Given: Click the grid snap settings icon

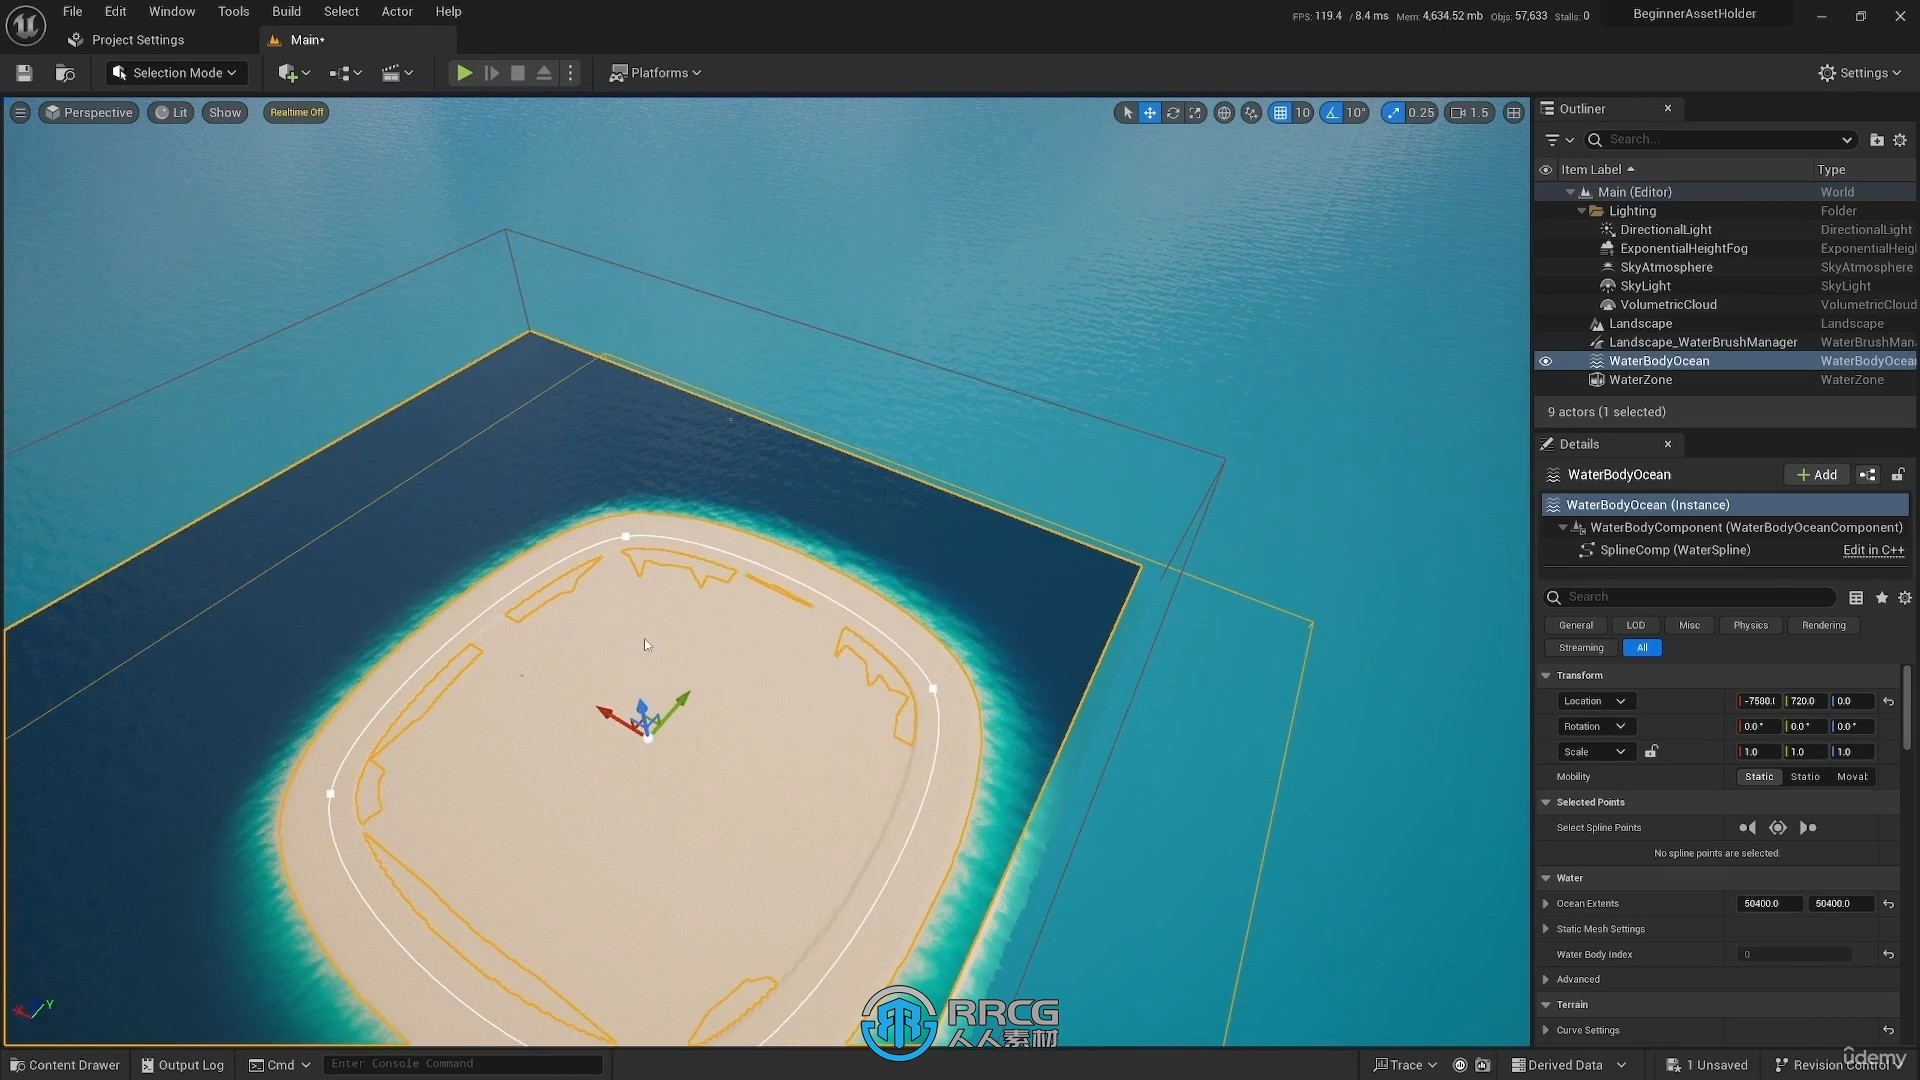Looking at the screenshot, I should [1278, 112].
